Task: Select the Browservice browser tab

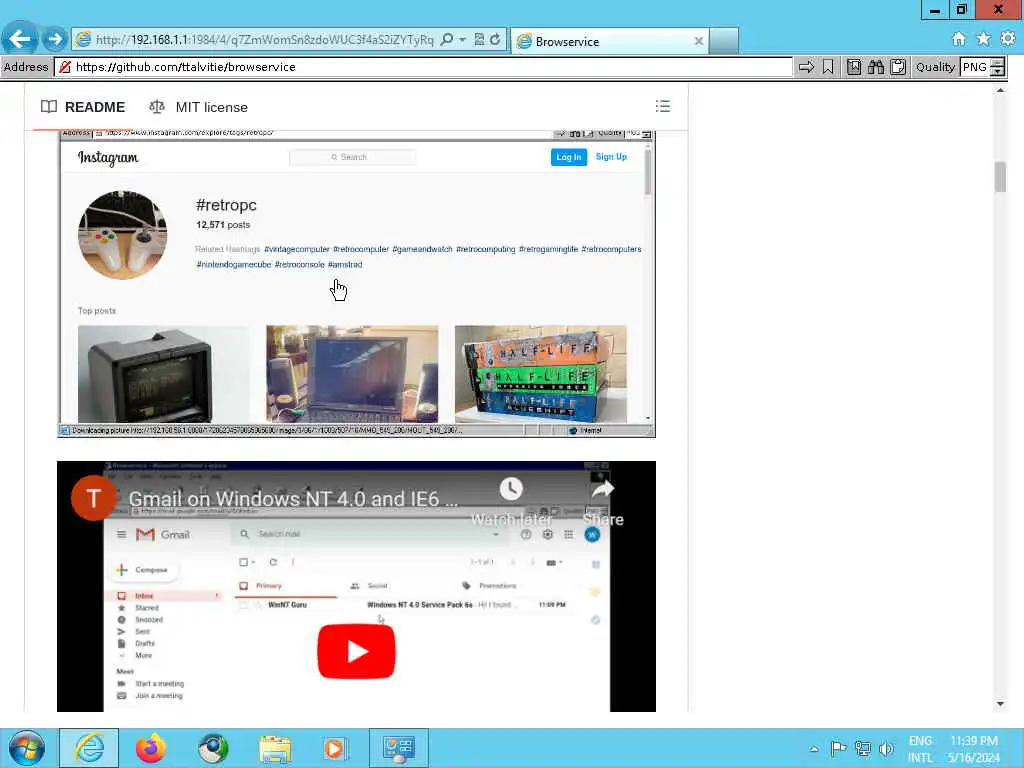Action: point(609,41)
